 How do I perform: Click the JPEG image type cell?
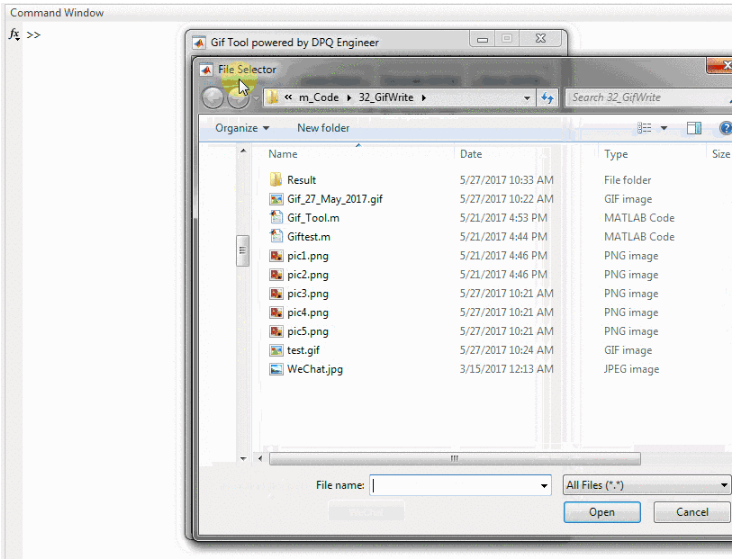click(x=631, y=369)
